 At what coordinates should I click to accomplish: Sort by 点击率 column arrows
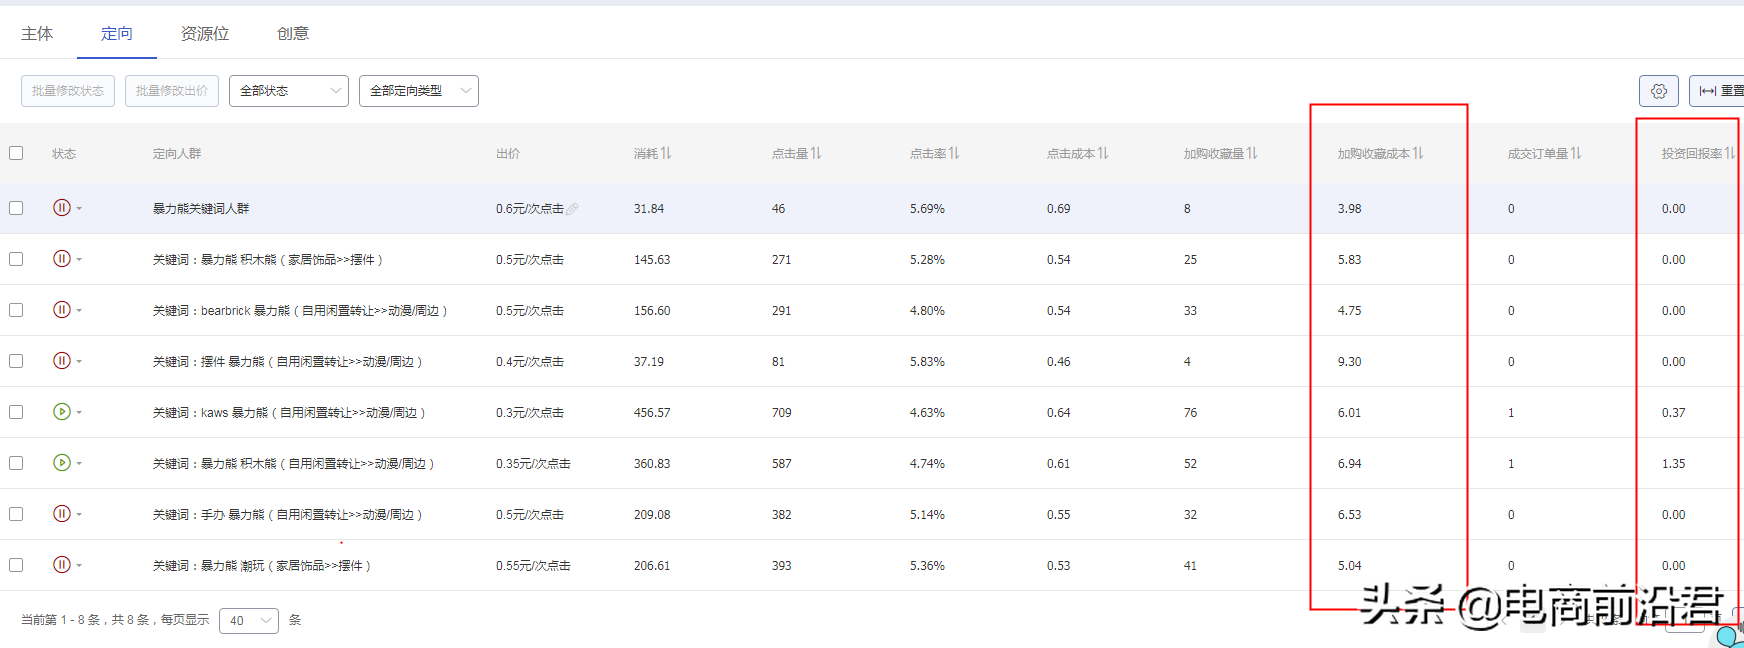(x=954, y=153)
